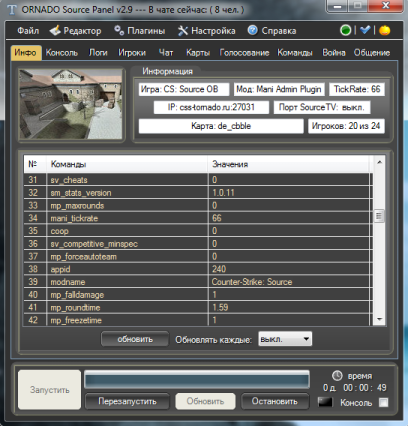408x426 pixels.
Task: Click the Остановить button
Action: [275, 401]
